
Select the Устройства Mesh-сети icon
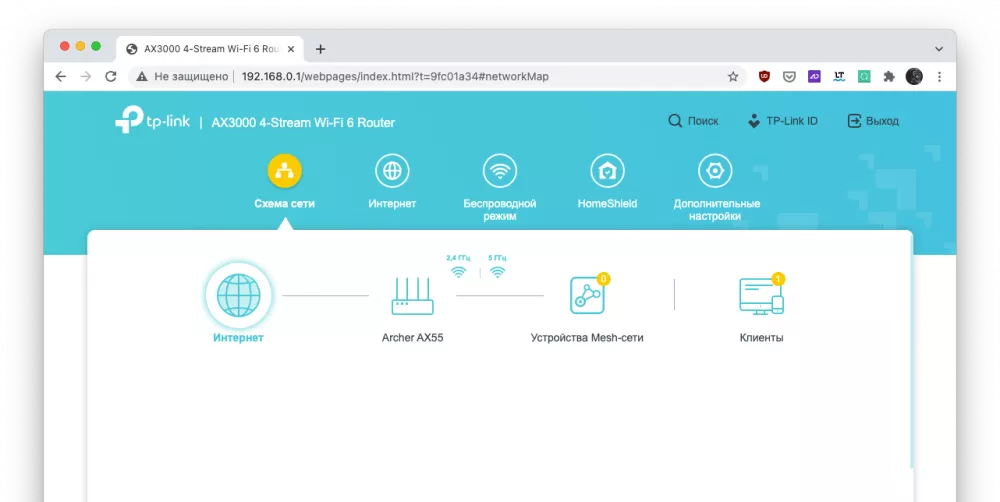tap(587, 295)
